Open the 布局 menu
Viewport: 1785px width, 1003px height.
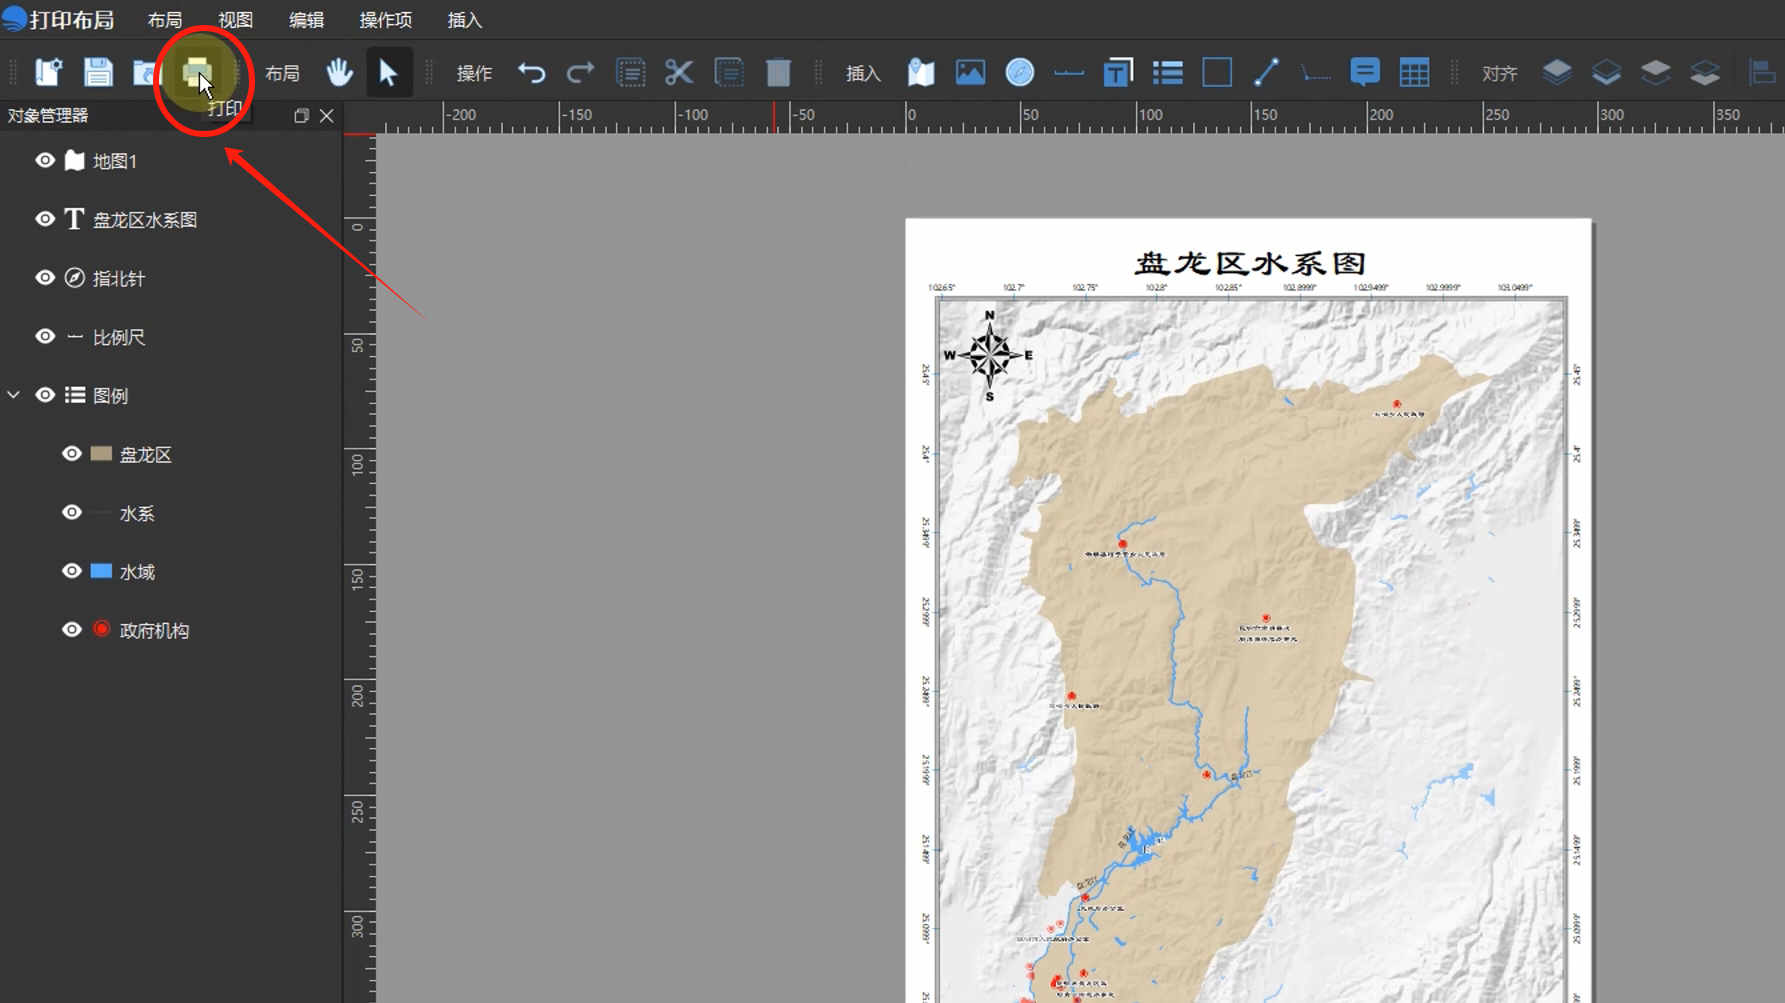[165, 20]
